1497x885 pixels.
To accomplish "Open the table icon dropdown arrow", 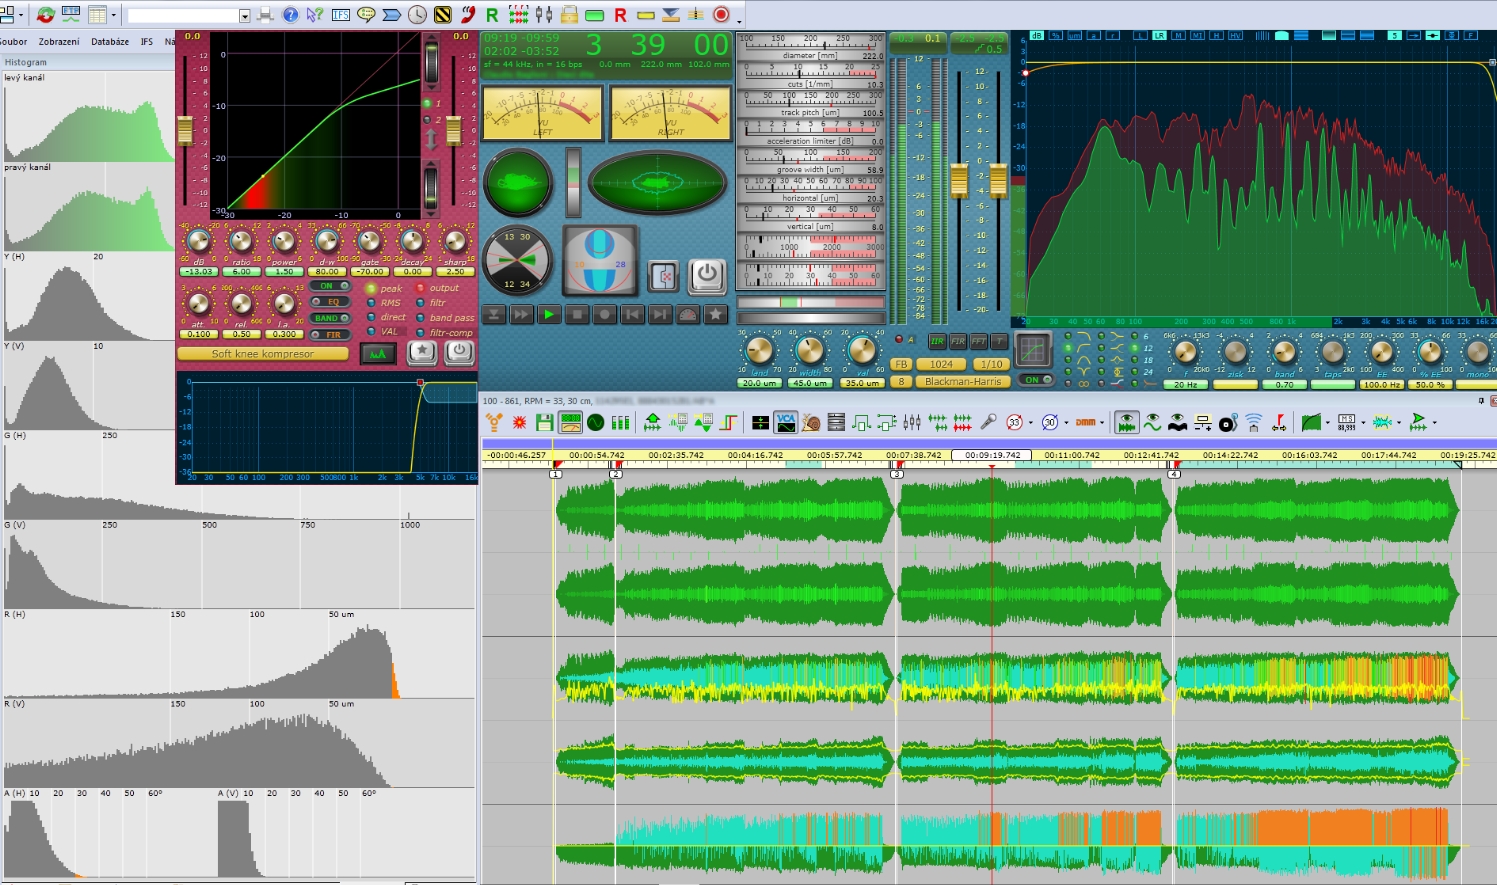I will click(x=113, y=15).
